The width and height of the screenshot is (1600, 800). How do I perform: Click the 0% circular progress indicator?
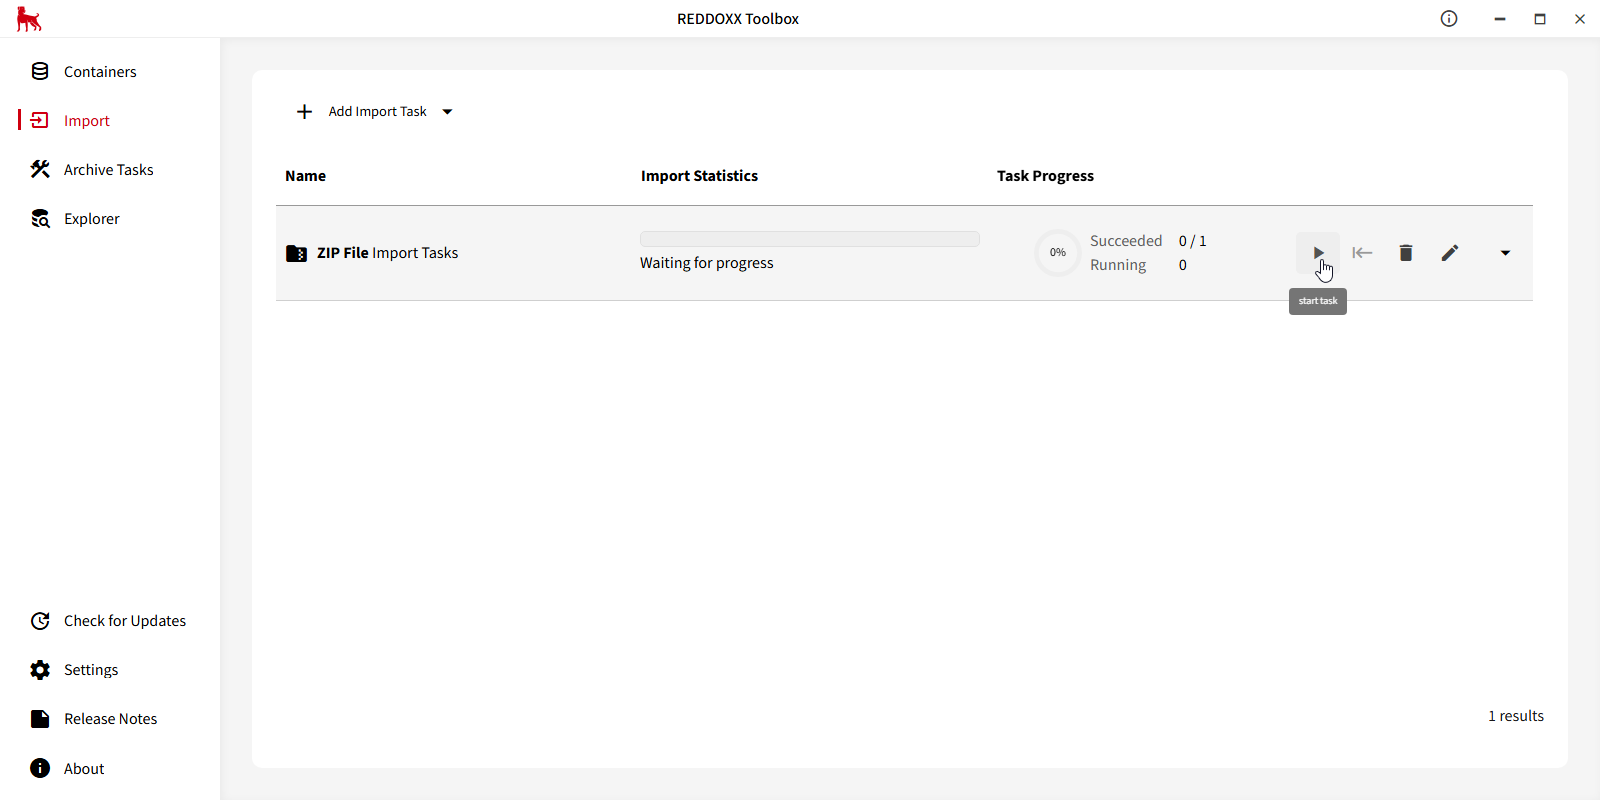click(1058, 253)
